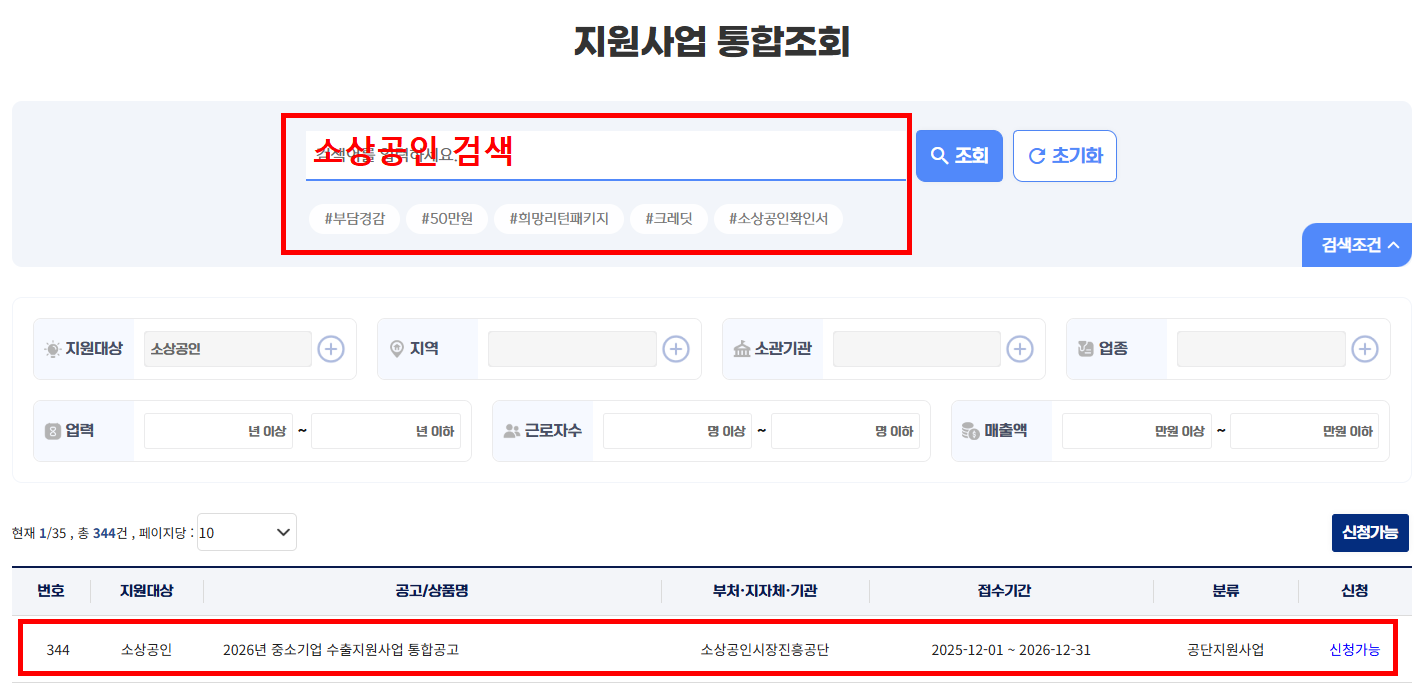Select the #소상공인확인서 tag

pyautogui.click(x=779, y=218)
